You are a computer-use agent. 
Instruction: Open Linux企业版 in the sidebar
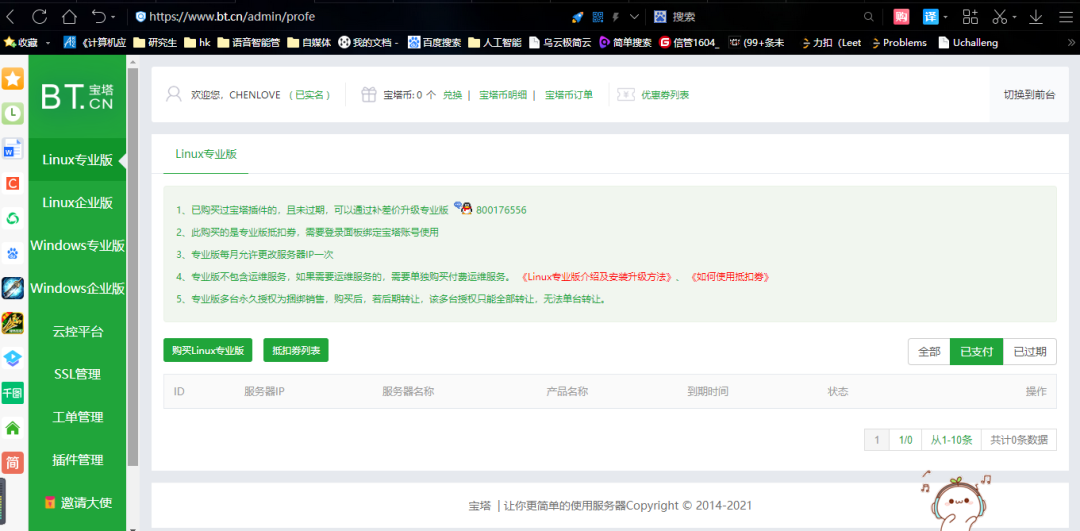77,202
